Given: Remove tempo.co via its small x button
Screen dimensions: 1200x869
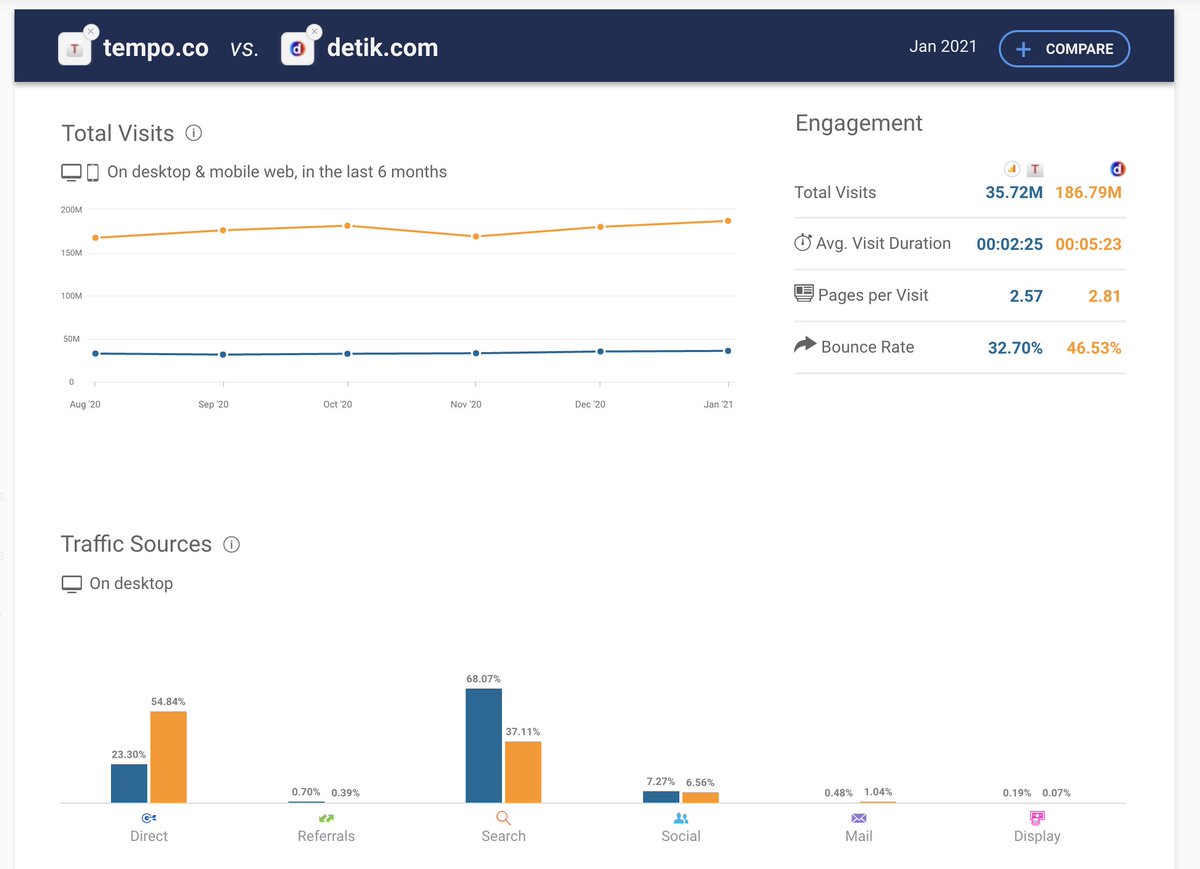Looking at the screenshot, I should [x=91, y=32].
